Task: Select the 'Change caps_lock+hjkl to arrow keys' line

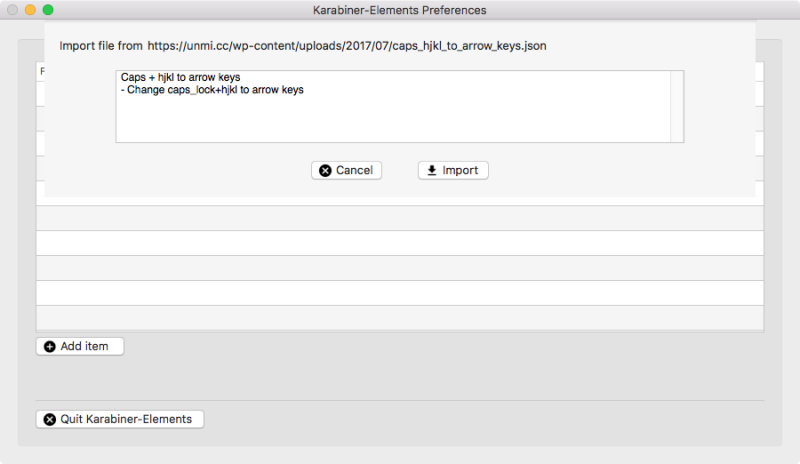Action: 210,90
